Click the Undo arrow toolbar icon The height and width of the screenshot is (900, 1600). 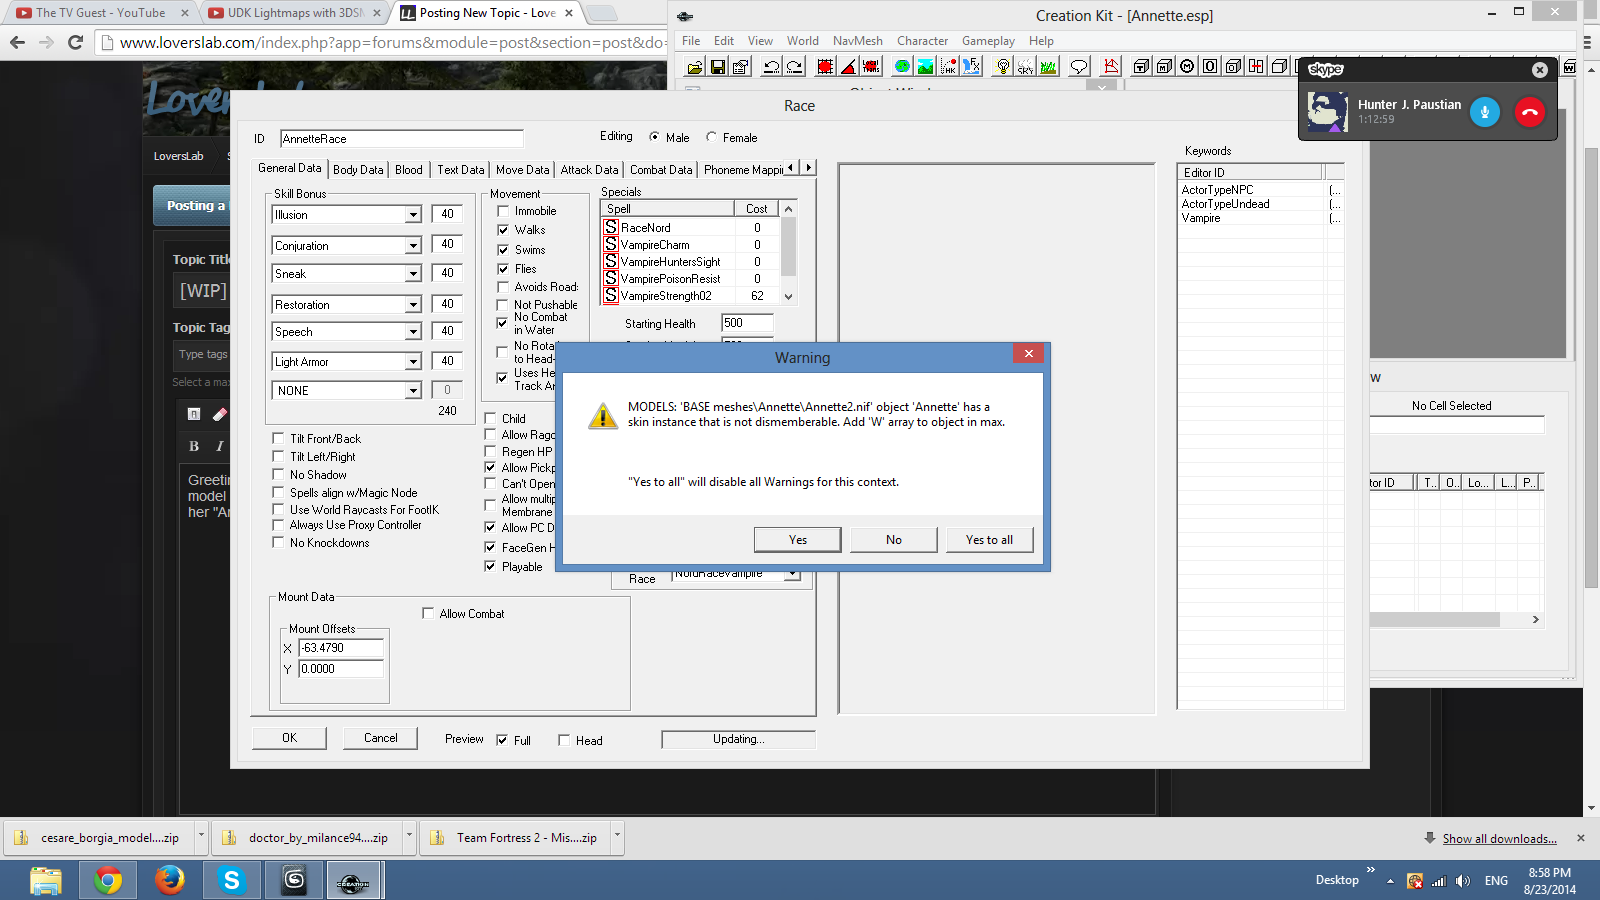pyautogui.click(x=771, y=67)
